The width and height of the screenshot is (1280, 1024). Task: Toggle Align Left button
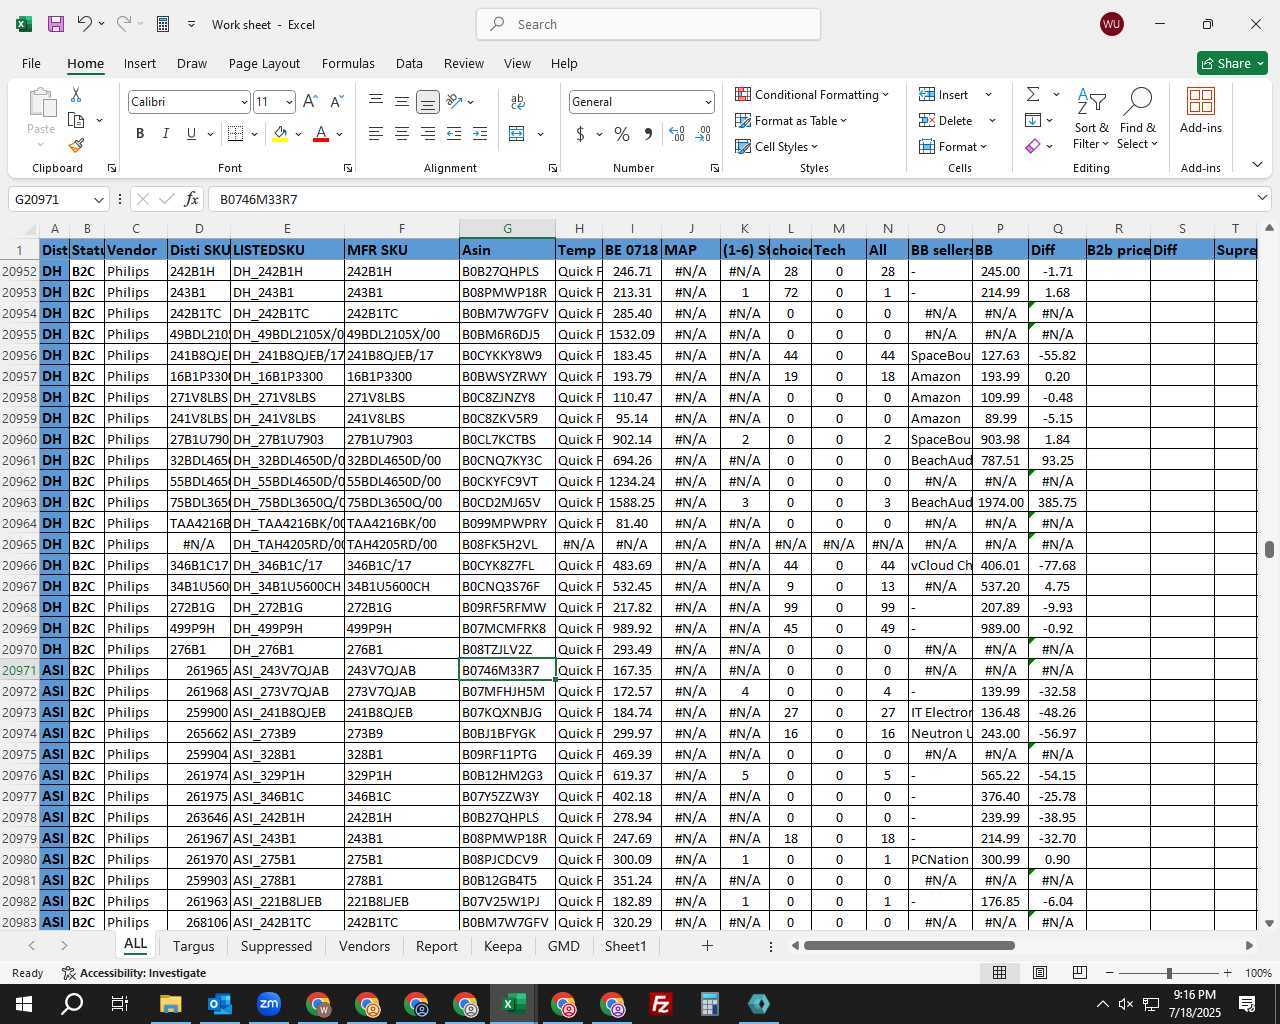coord(376,134)
